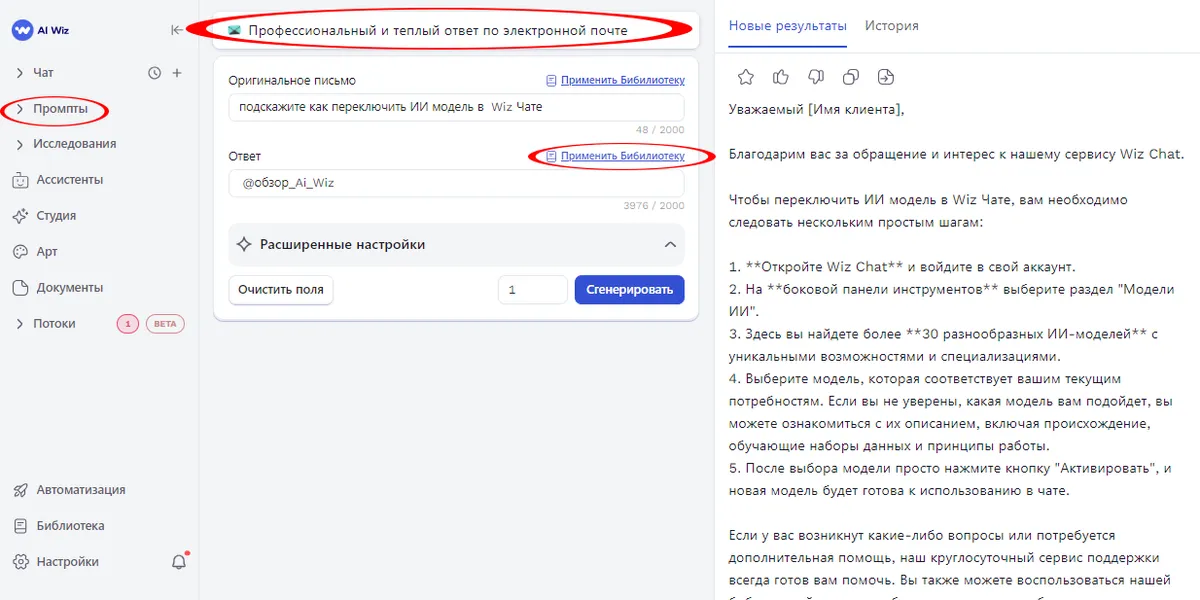1200x600 pixels.
Task: Click the thumbs up icon on result
Action: pyautogui.click(x=781, y=77)
